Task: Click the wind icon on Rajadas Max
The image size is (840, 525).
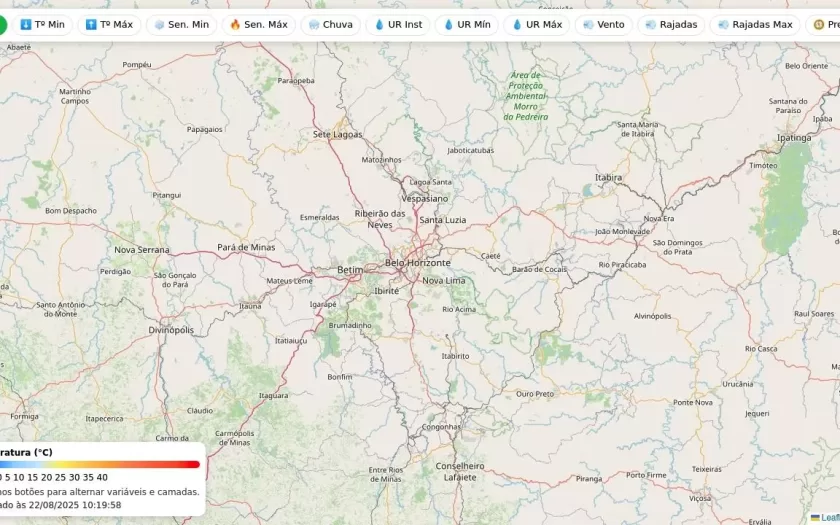Action: click(723, 25)
